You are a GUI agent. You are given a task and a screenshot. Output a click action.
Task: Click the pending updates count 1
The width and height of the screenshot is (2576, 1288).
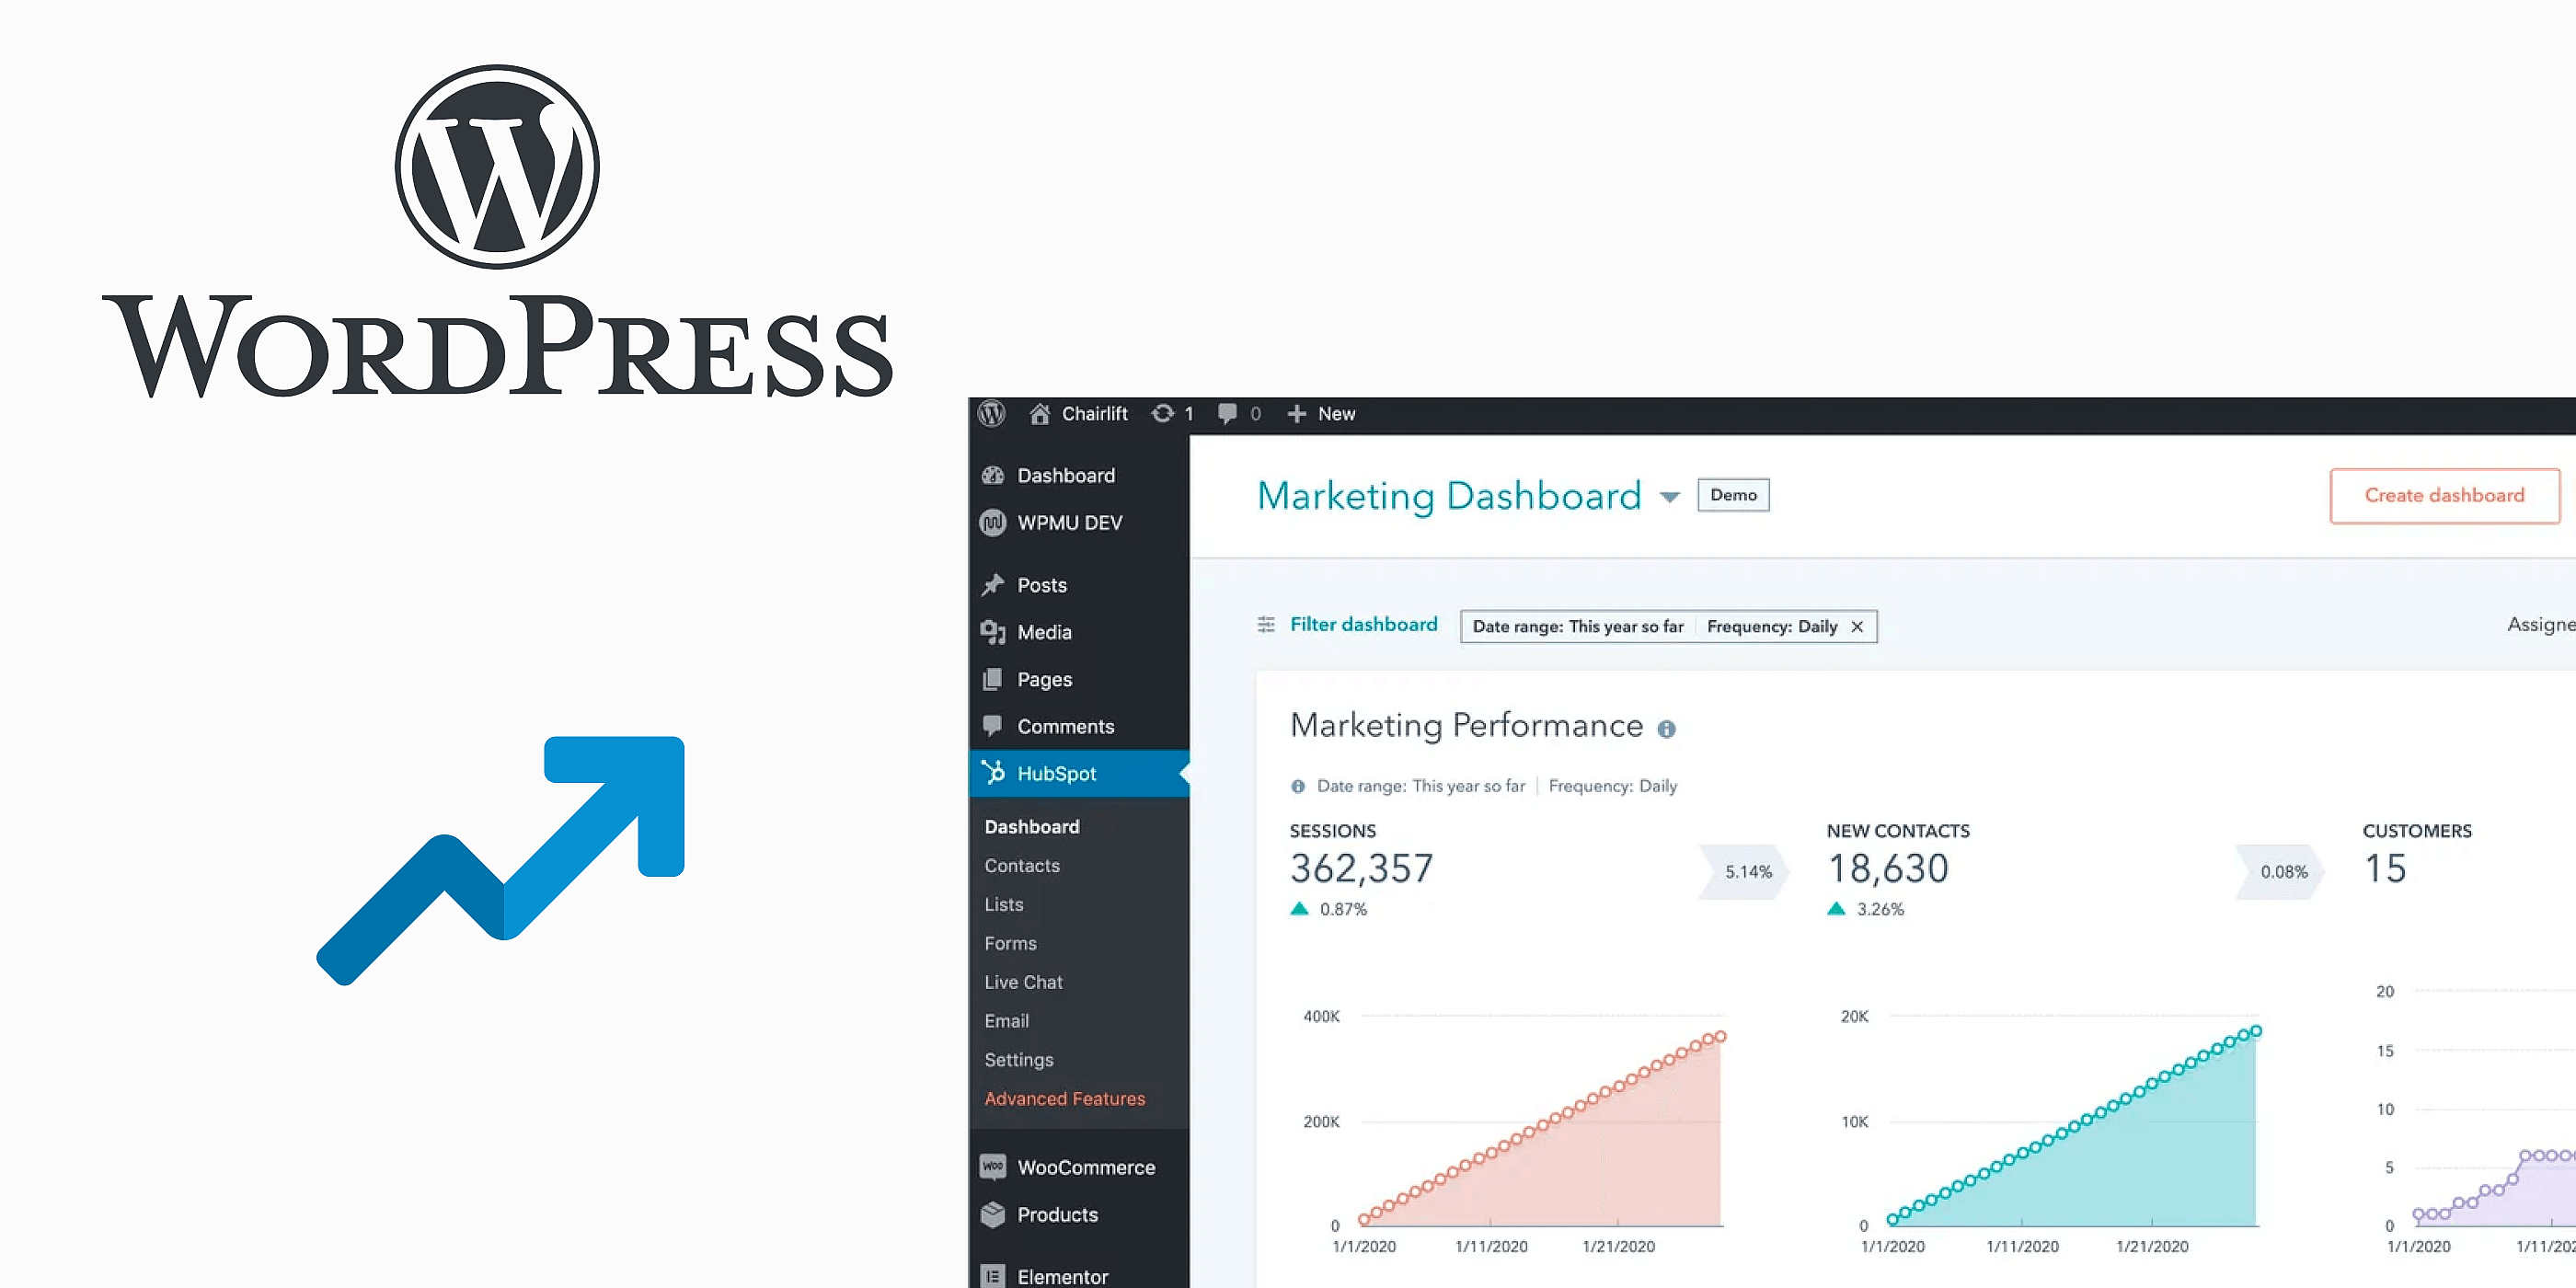(x=1189, y=414)
